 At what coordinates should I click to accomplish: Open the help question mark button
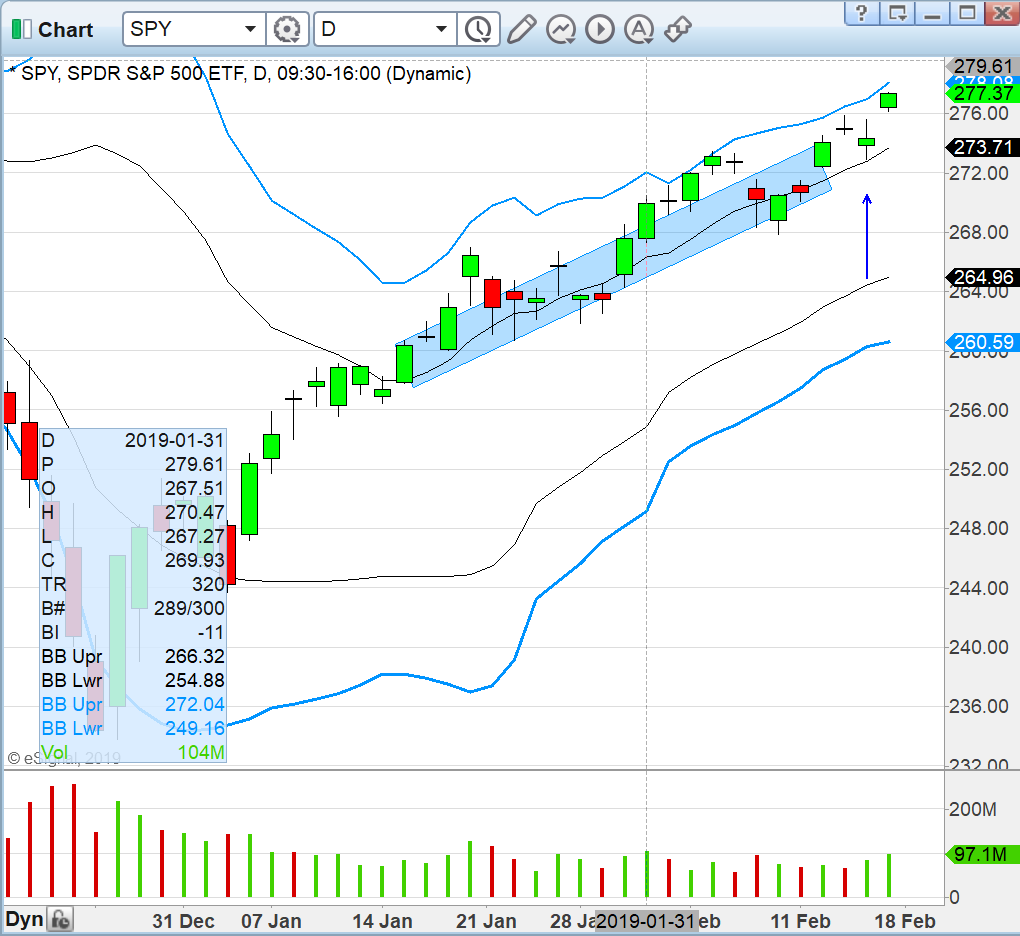(x=861, y=12)
